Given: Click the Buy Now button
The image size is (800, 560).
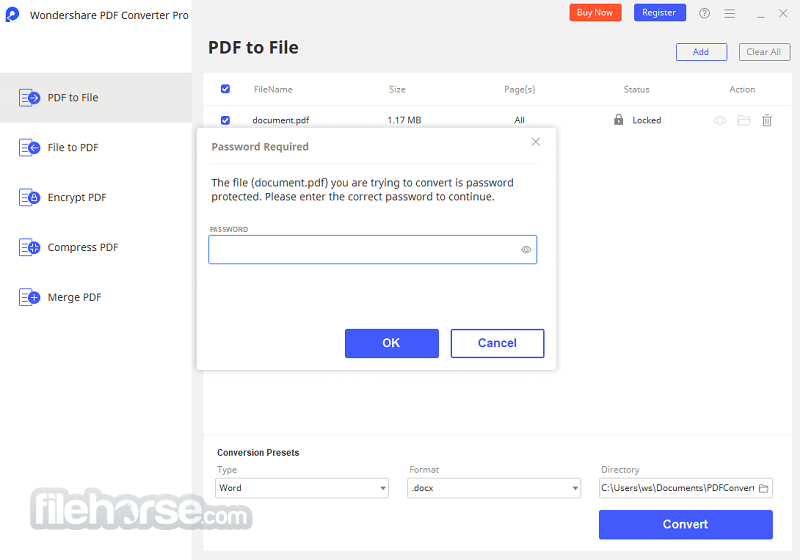Looking at the screenshot, I should click(595, 13).
